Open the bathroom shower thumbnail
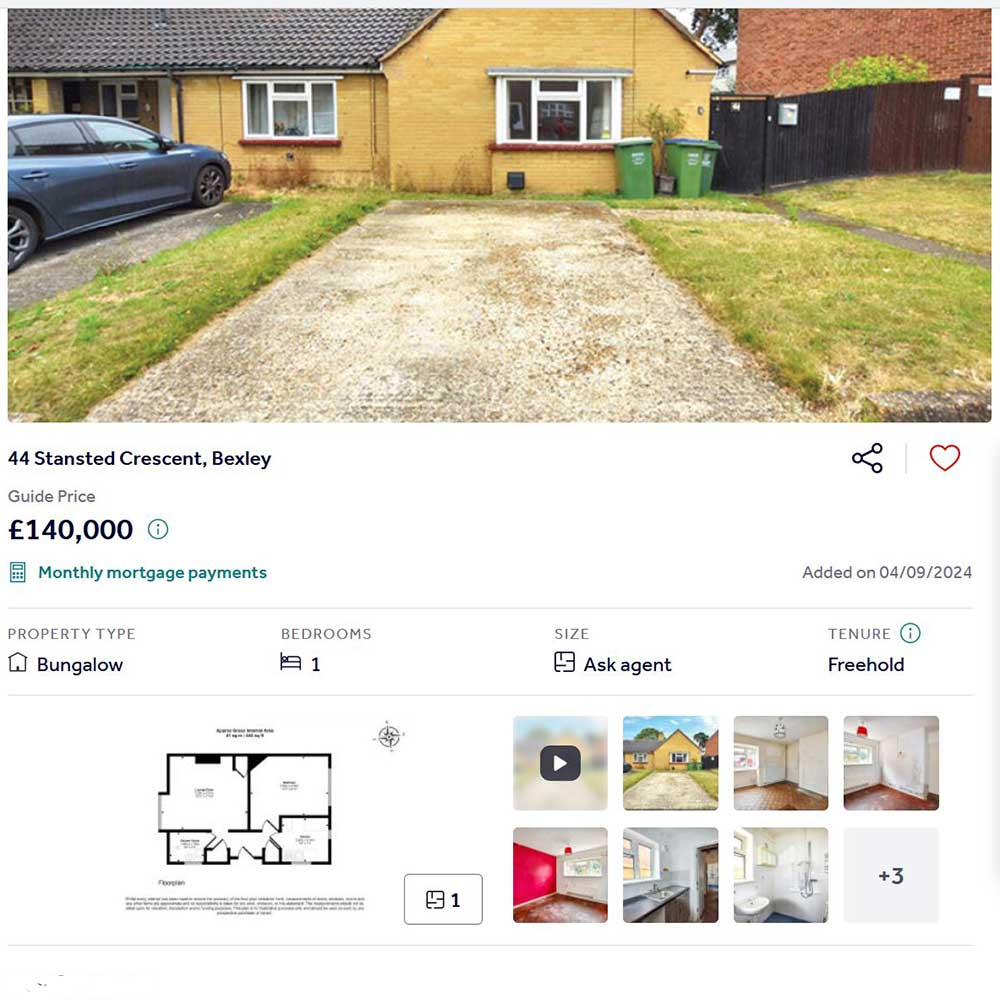Image resolution: width=1000 pixels, height=1000 pixels. click(x=781, y=875)
